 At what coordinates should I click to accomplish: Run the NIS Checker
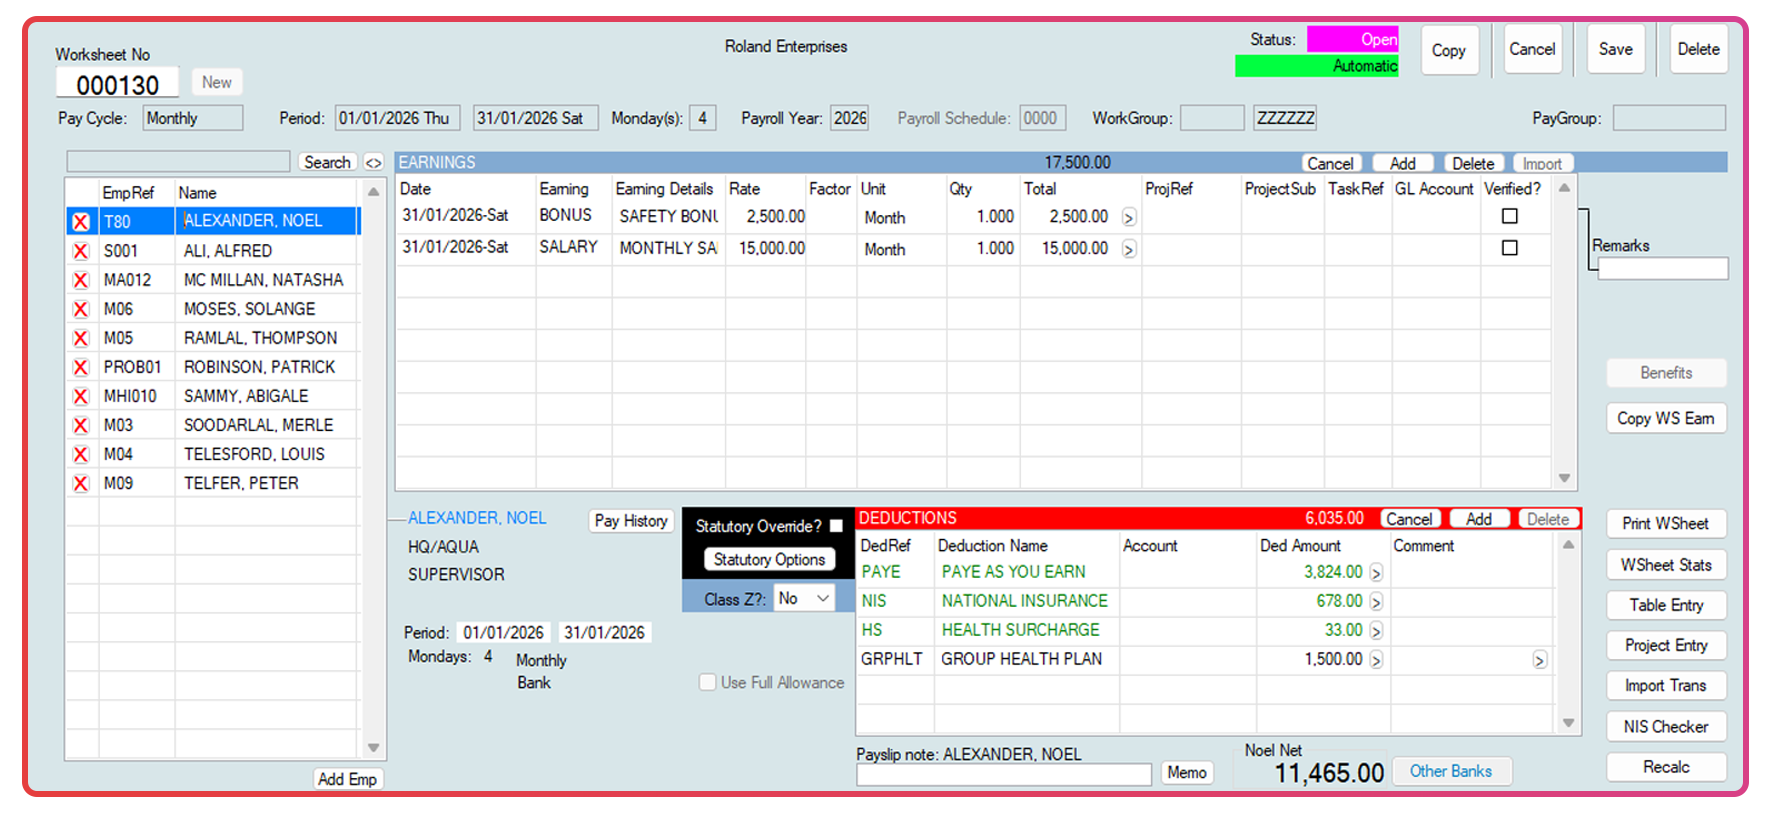(x=1666, y=726)
